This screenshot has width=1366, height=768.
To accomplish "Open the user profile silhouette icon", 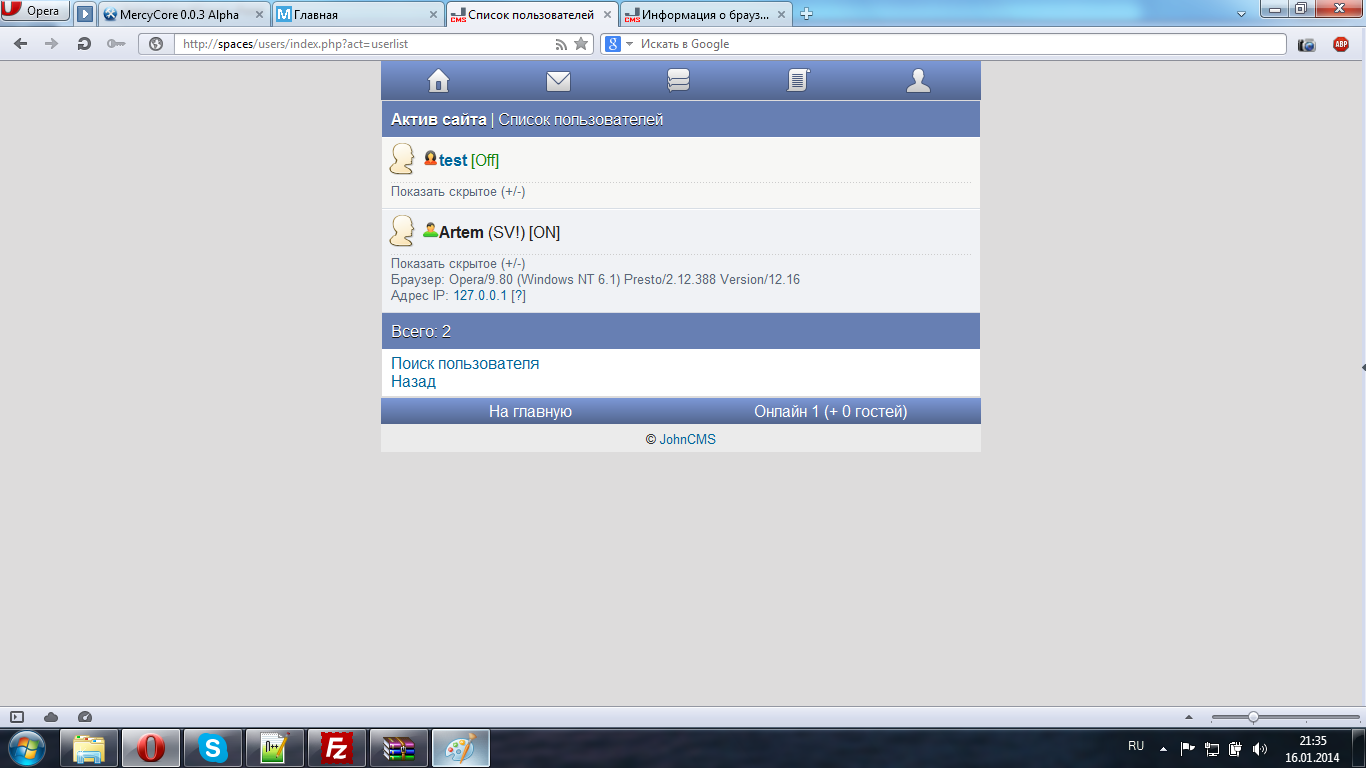I will (918, 81).
